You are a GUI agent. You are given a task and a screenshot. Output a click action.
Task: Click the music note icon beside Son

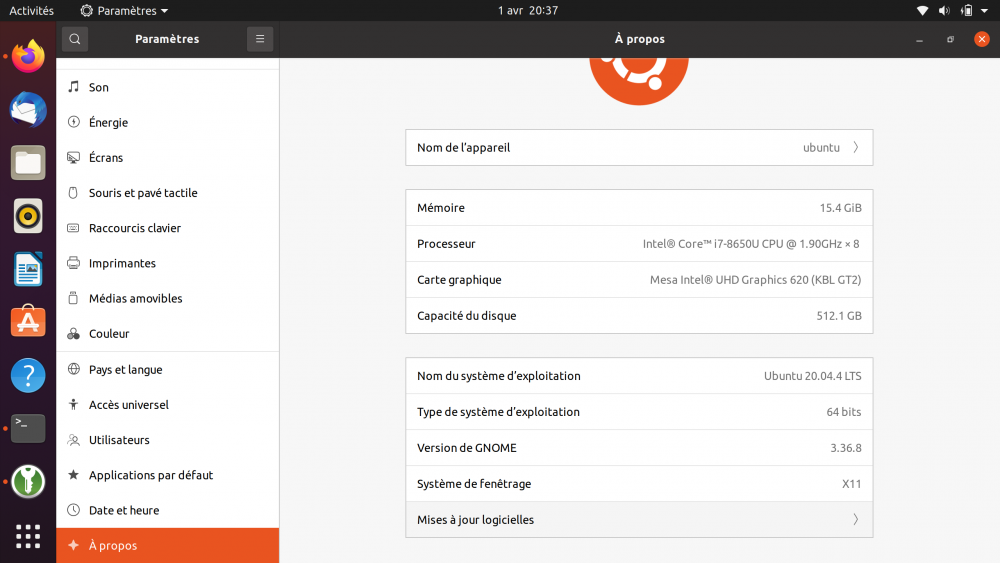click(73, 87)
